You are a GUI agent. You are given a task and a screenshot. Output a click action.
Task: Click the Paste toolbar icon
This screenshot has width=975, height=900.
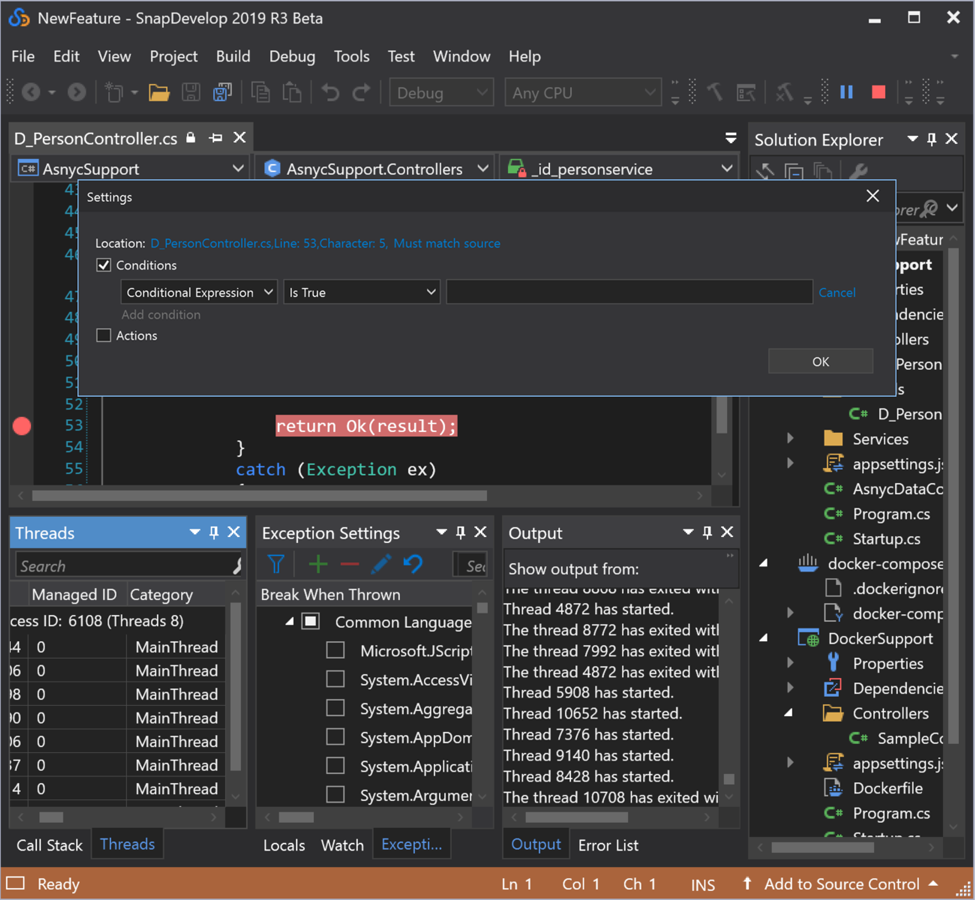coord(292,93)
